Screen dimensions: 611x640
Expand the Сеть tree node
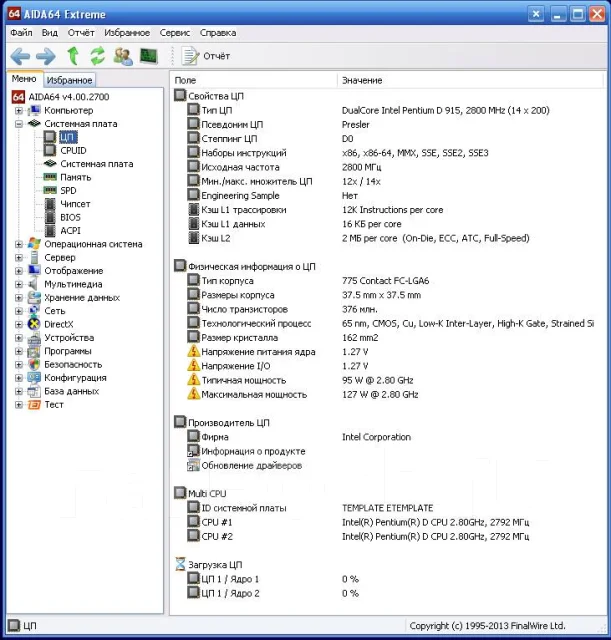(x=19, y=311)
